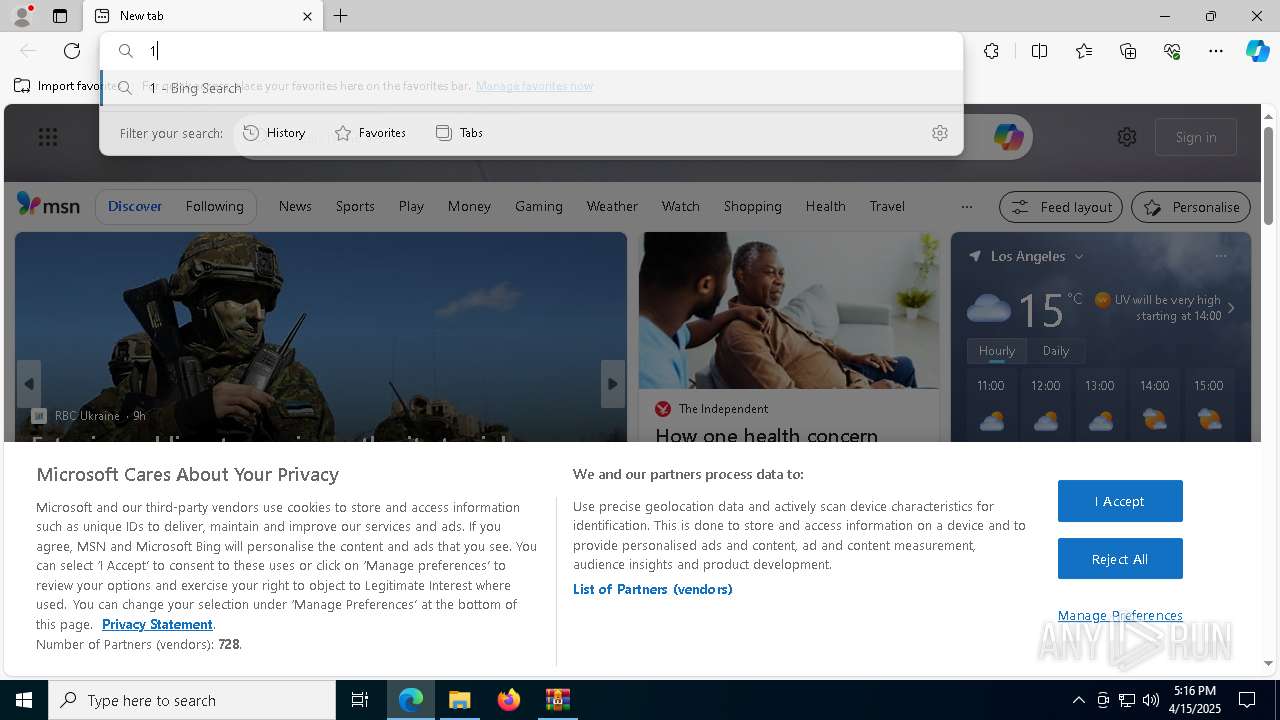Open Task View on taskbar
This screenshot has height=720, width=1280.
point(360,700)
